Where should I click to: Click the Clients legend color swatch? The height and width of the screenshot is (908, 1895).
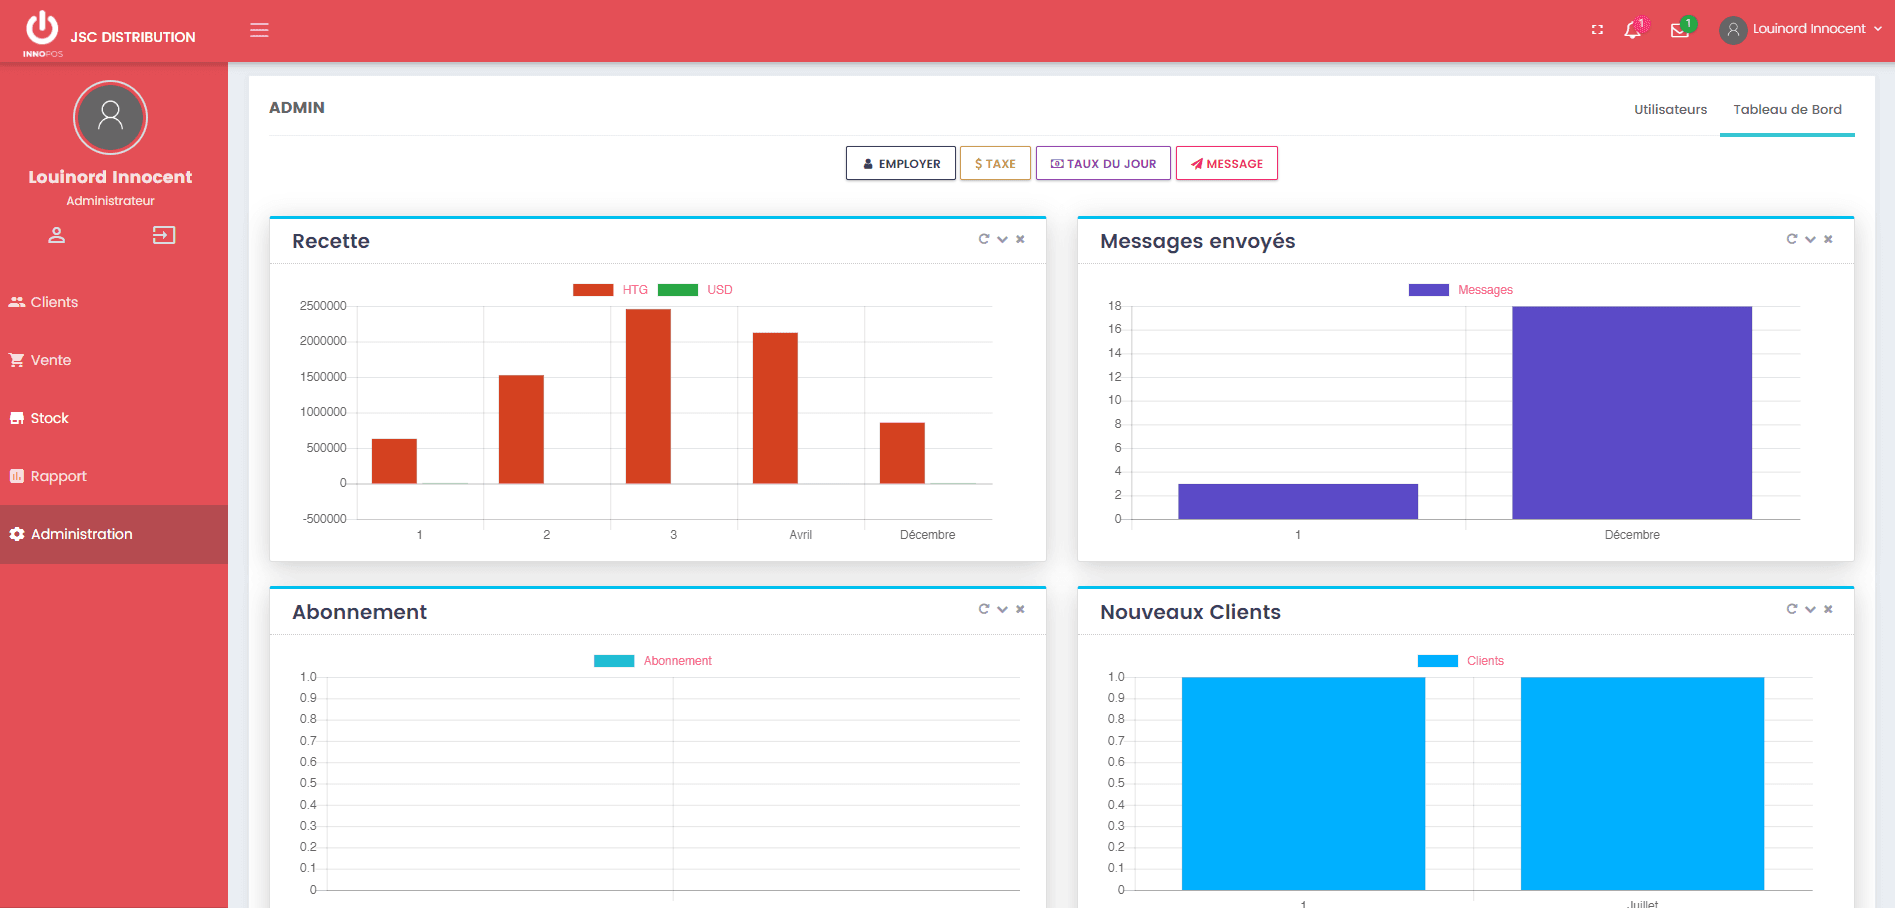click(1437, 661)
